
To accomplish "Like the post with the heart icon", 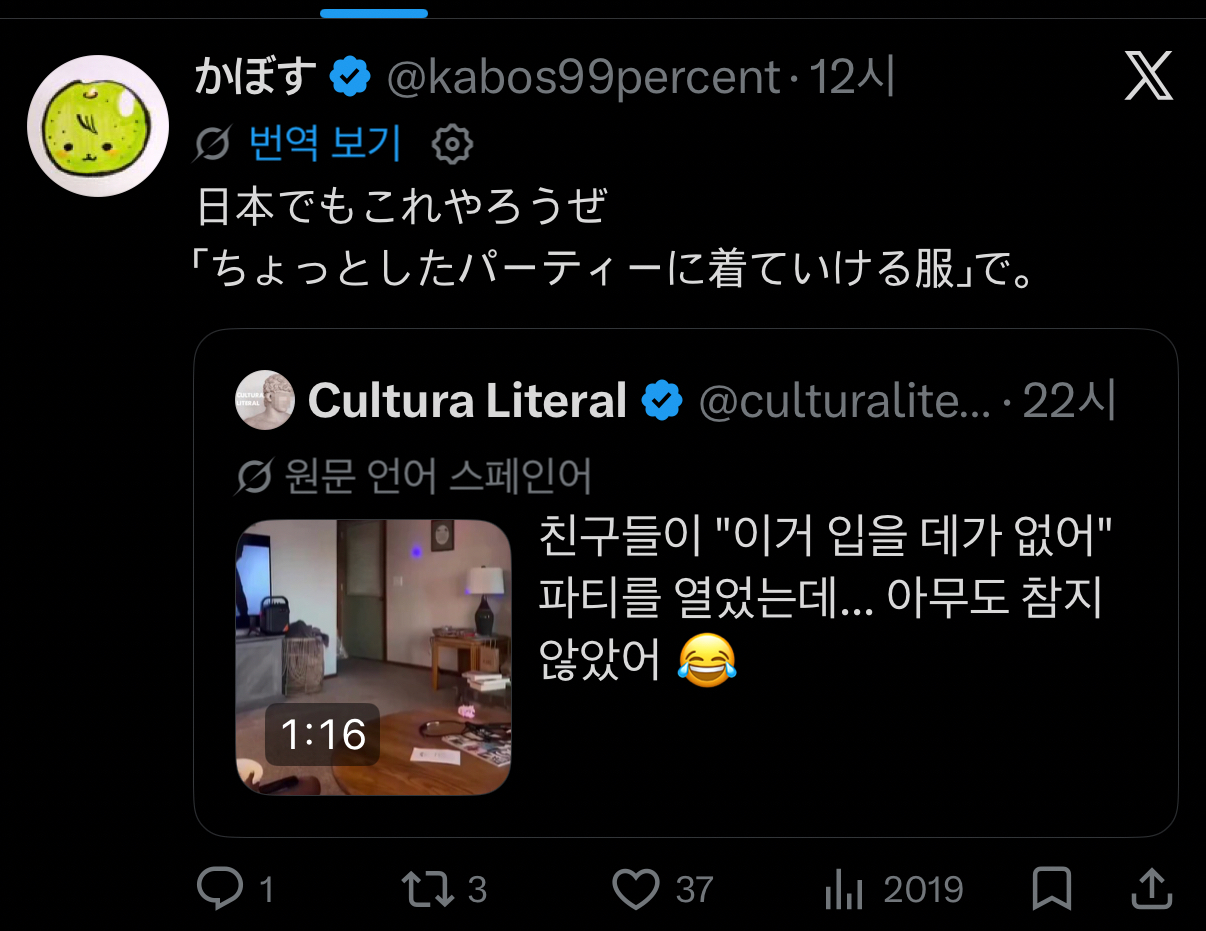I will pyautogui.click(x=636, y=889).
